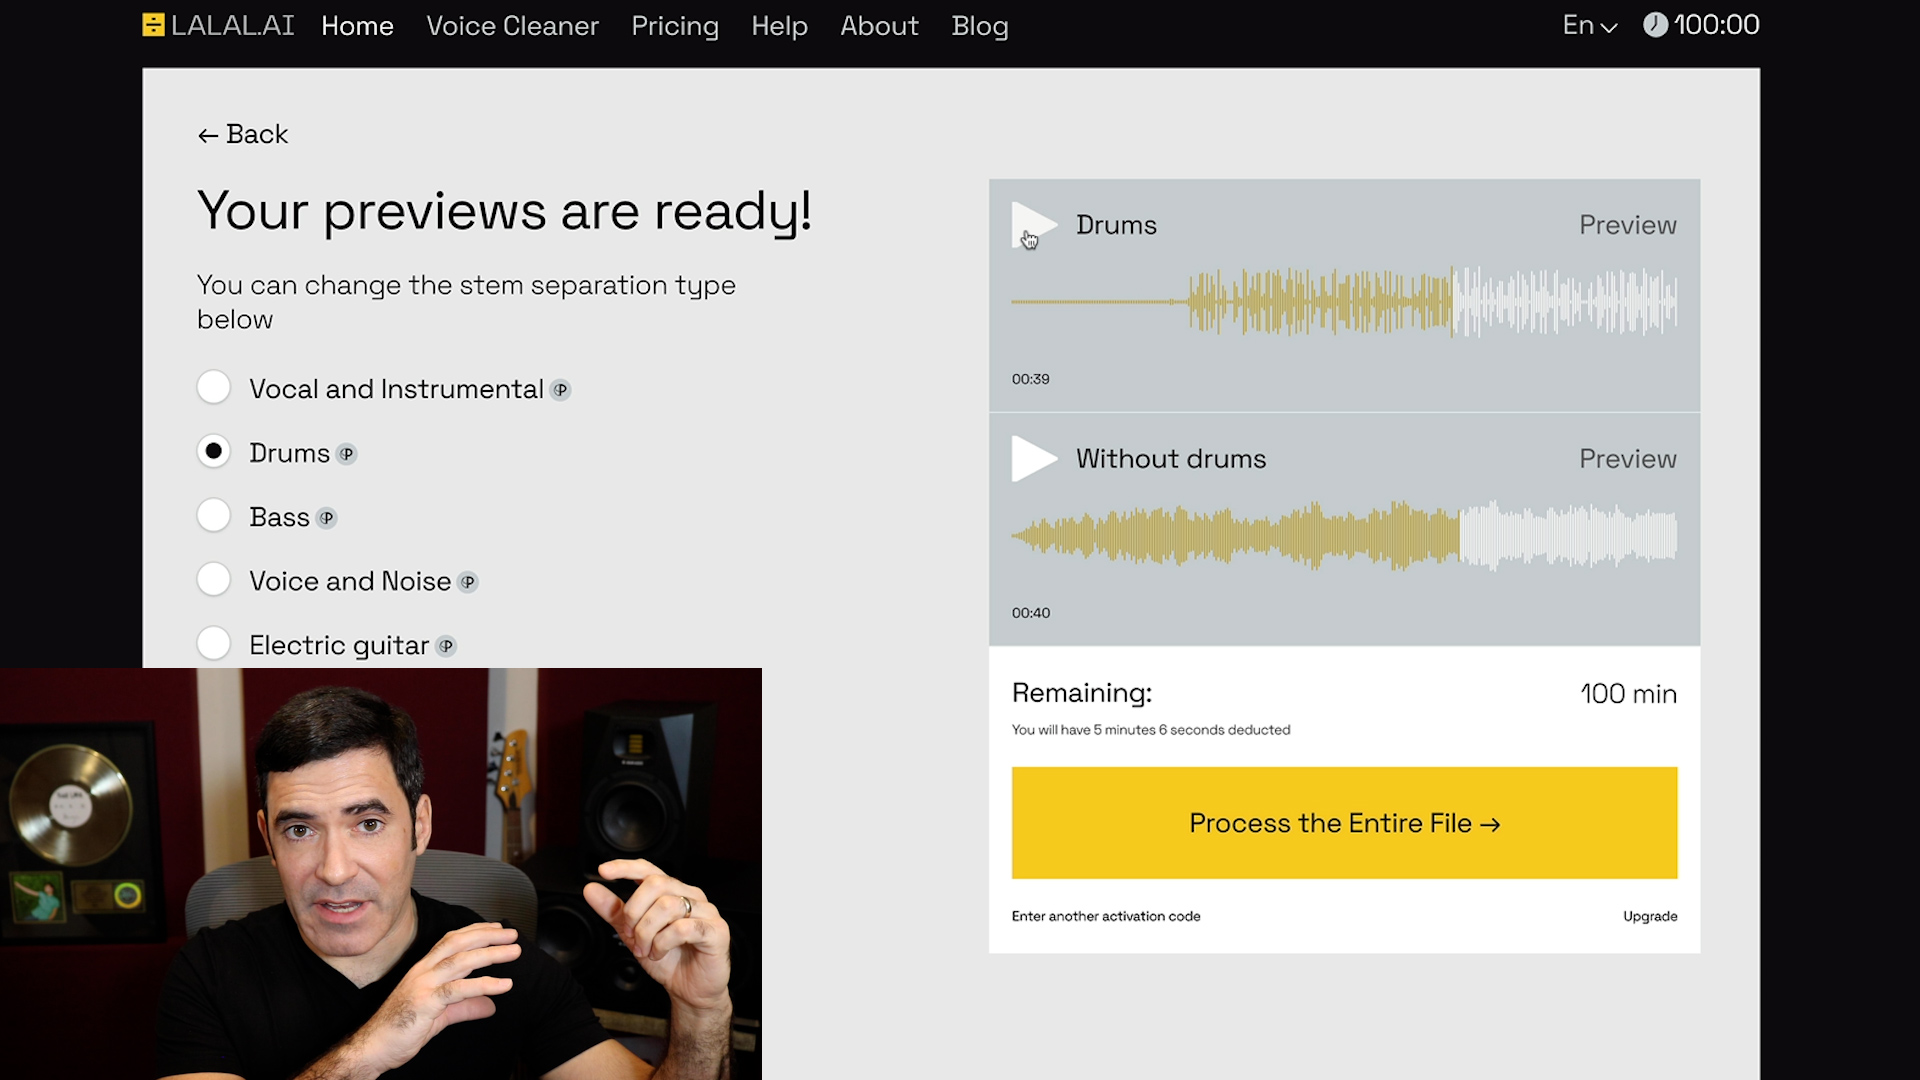Click the clock icon beside 100:00
This screenshot has width=1920, height=1080.
[x=1655, y=25]
